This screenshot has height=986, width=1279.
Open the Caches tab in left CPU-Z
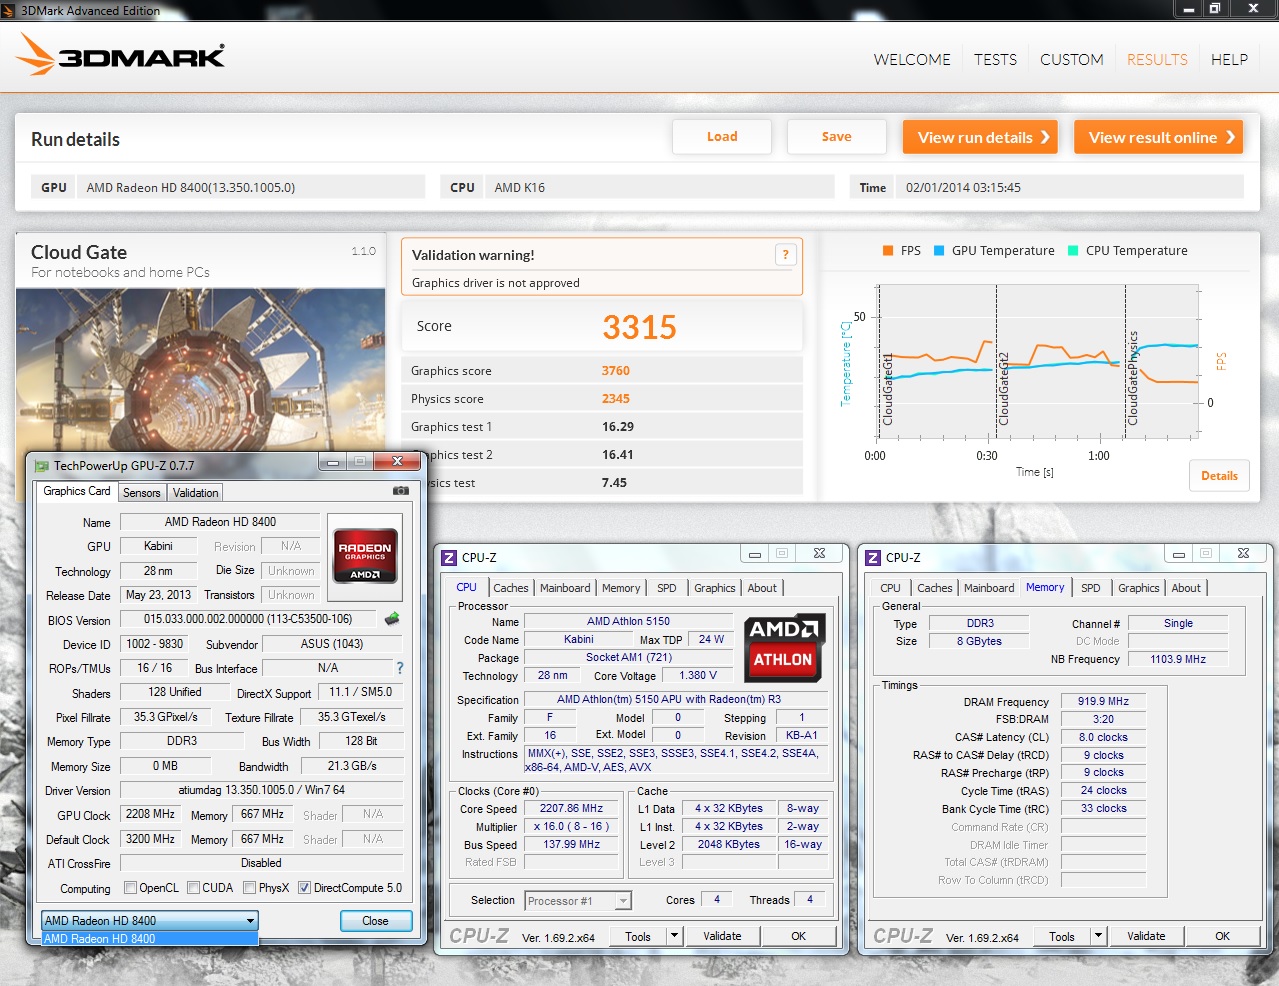(510, 588)
